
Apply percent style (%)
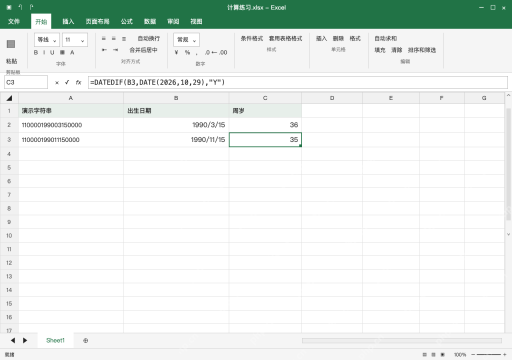187,52
